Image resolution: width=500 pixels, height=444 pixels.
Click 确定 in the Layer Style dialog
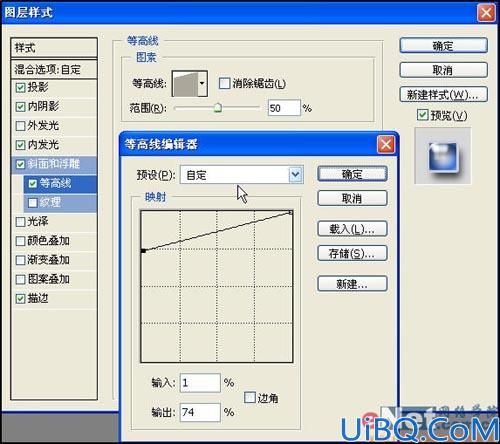tap(443, 46)
